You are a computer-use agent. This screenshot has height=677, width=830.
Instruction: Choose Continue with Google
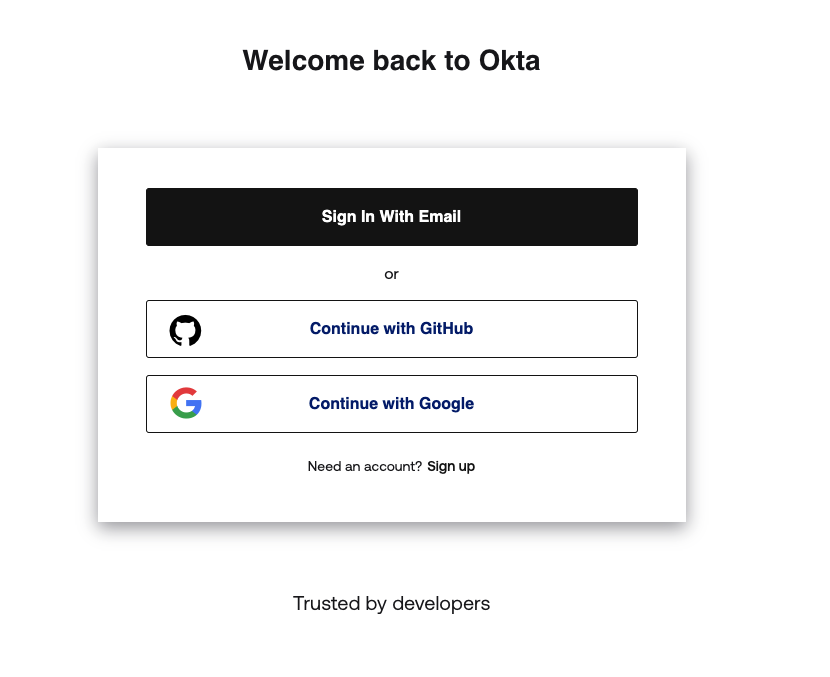392,404
